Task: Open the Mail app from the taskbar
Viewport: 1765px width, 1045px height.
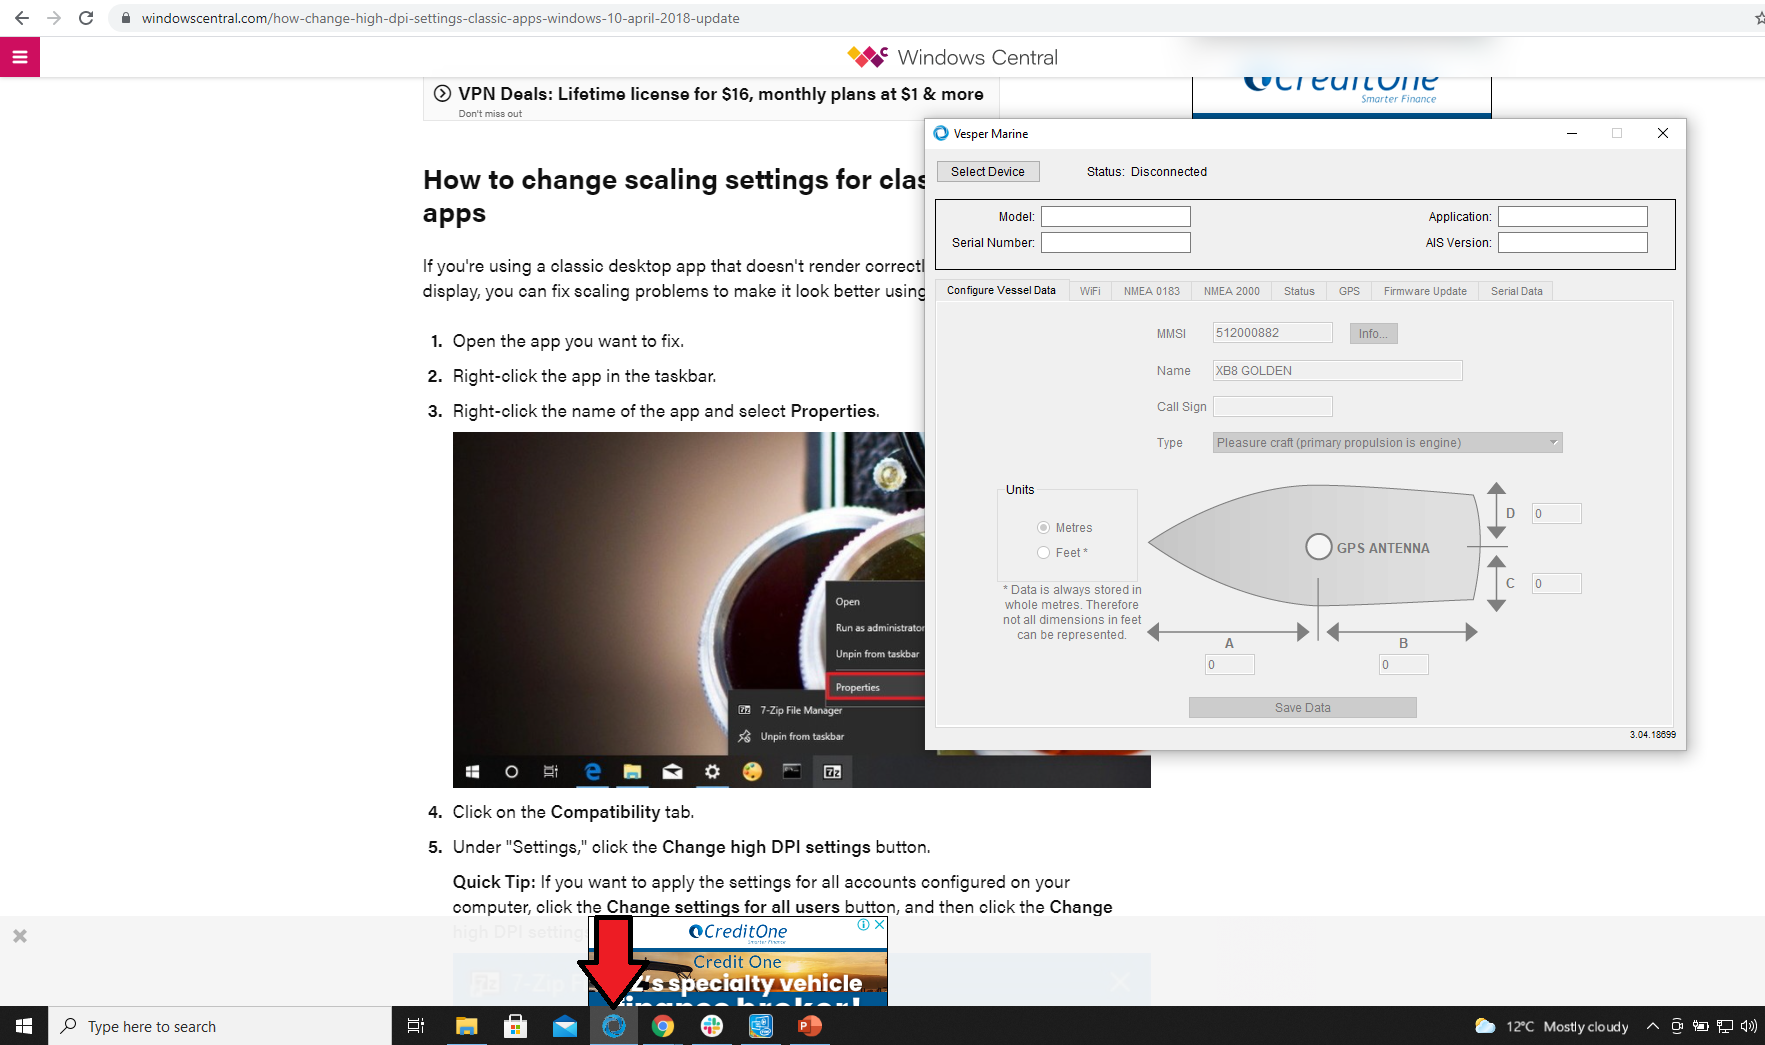Action: [x=564, y=1026]
